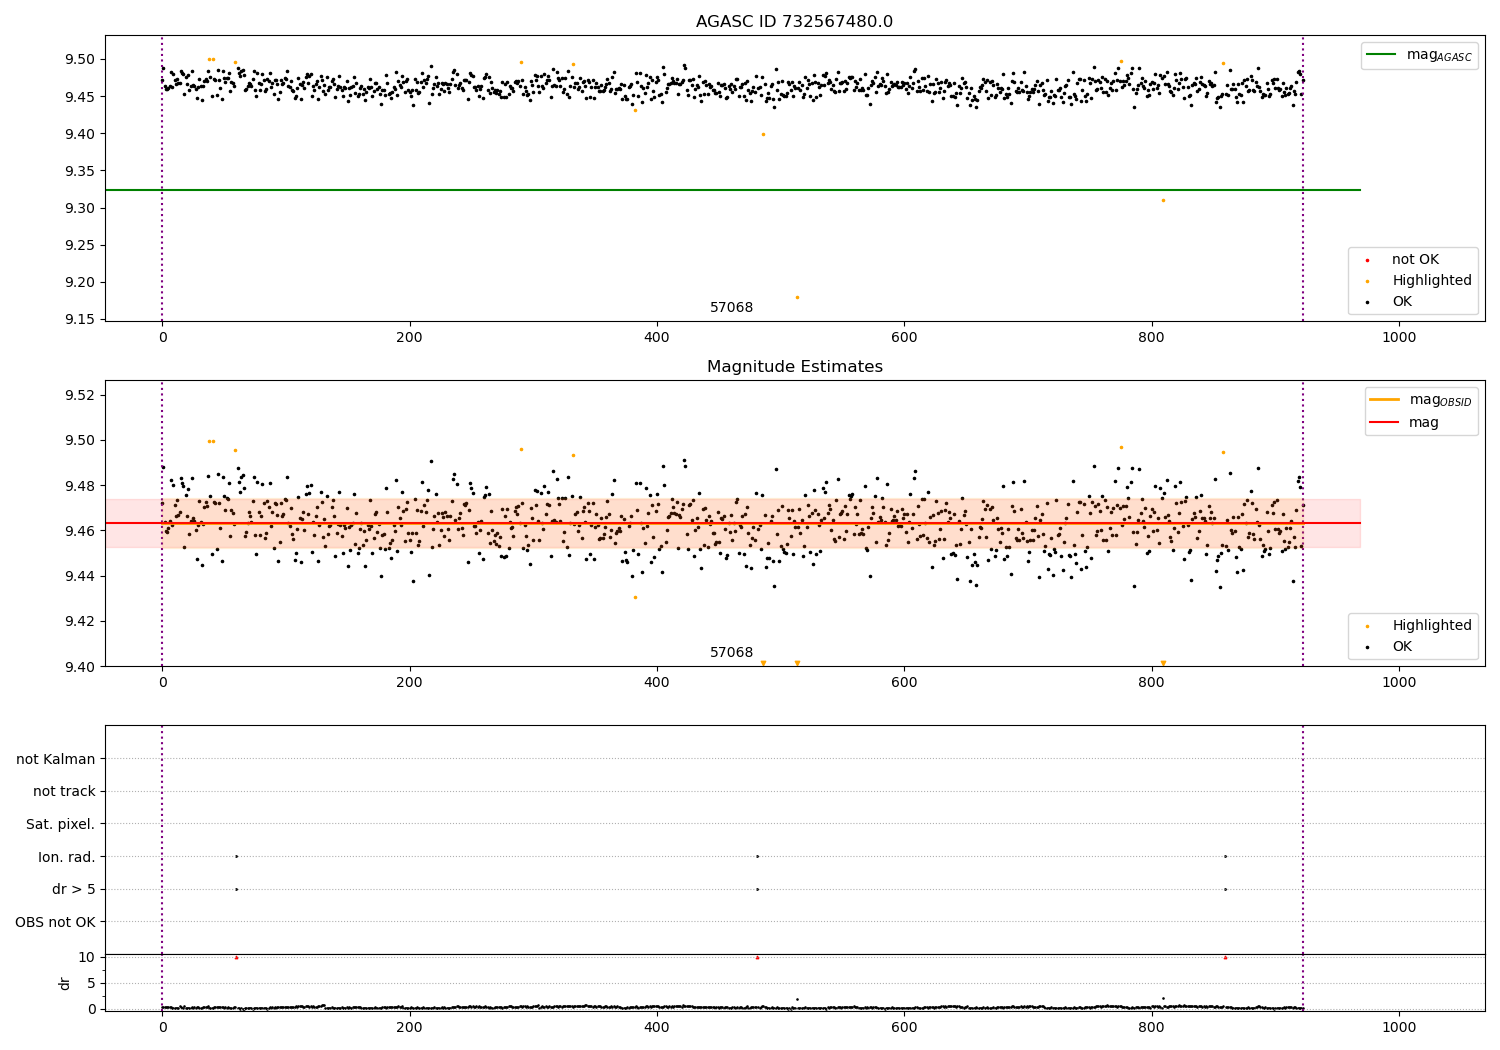Click the middle red triangle in dr plot

757,957
